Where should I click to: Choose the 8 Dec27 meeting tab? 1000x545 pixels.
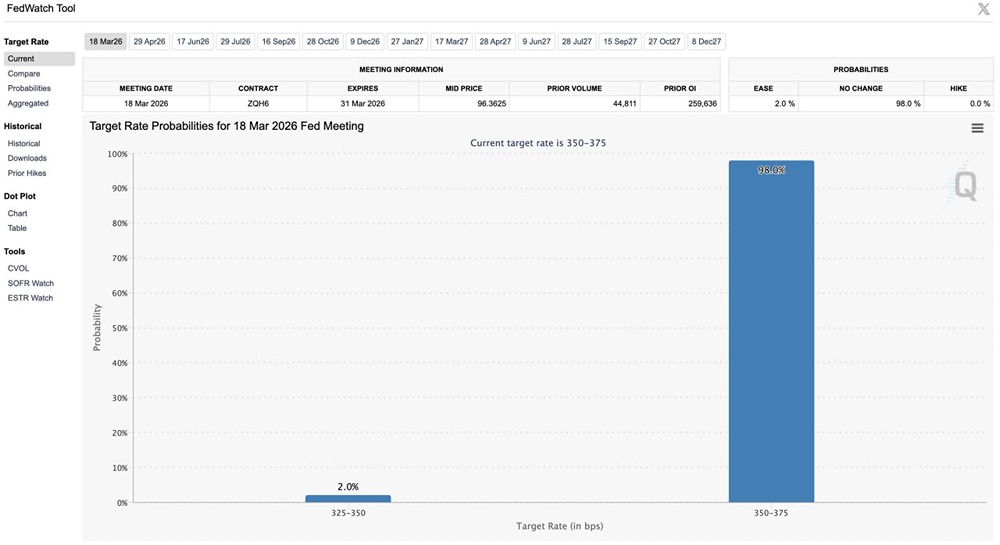(708, 42)
